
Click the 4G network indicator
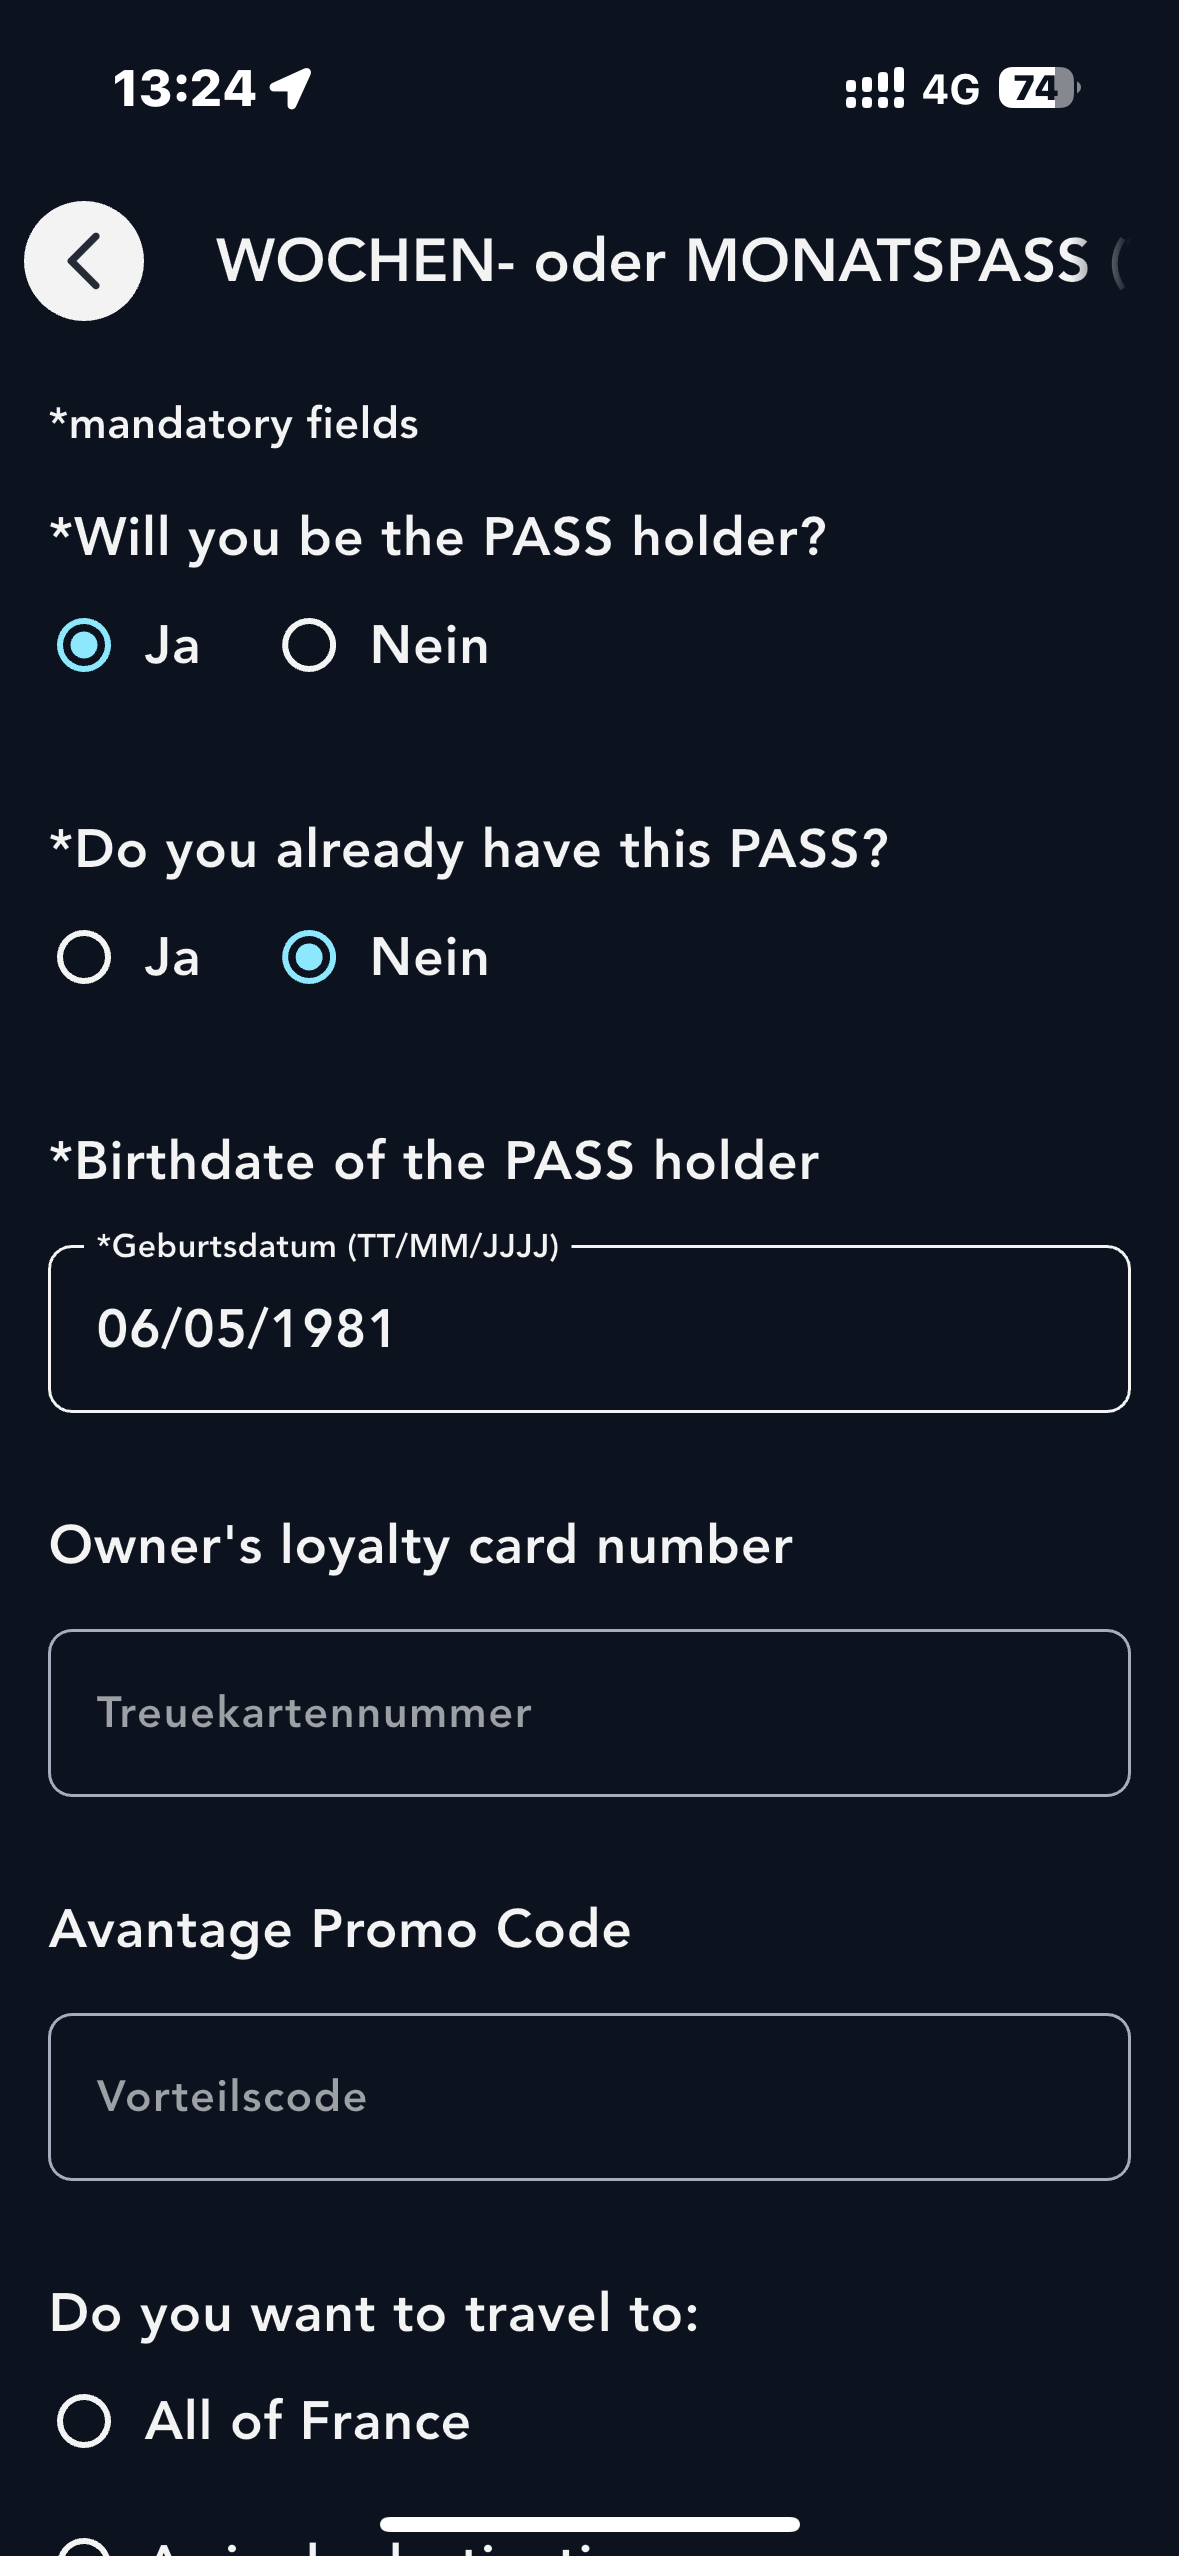click(950, 90)
